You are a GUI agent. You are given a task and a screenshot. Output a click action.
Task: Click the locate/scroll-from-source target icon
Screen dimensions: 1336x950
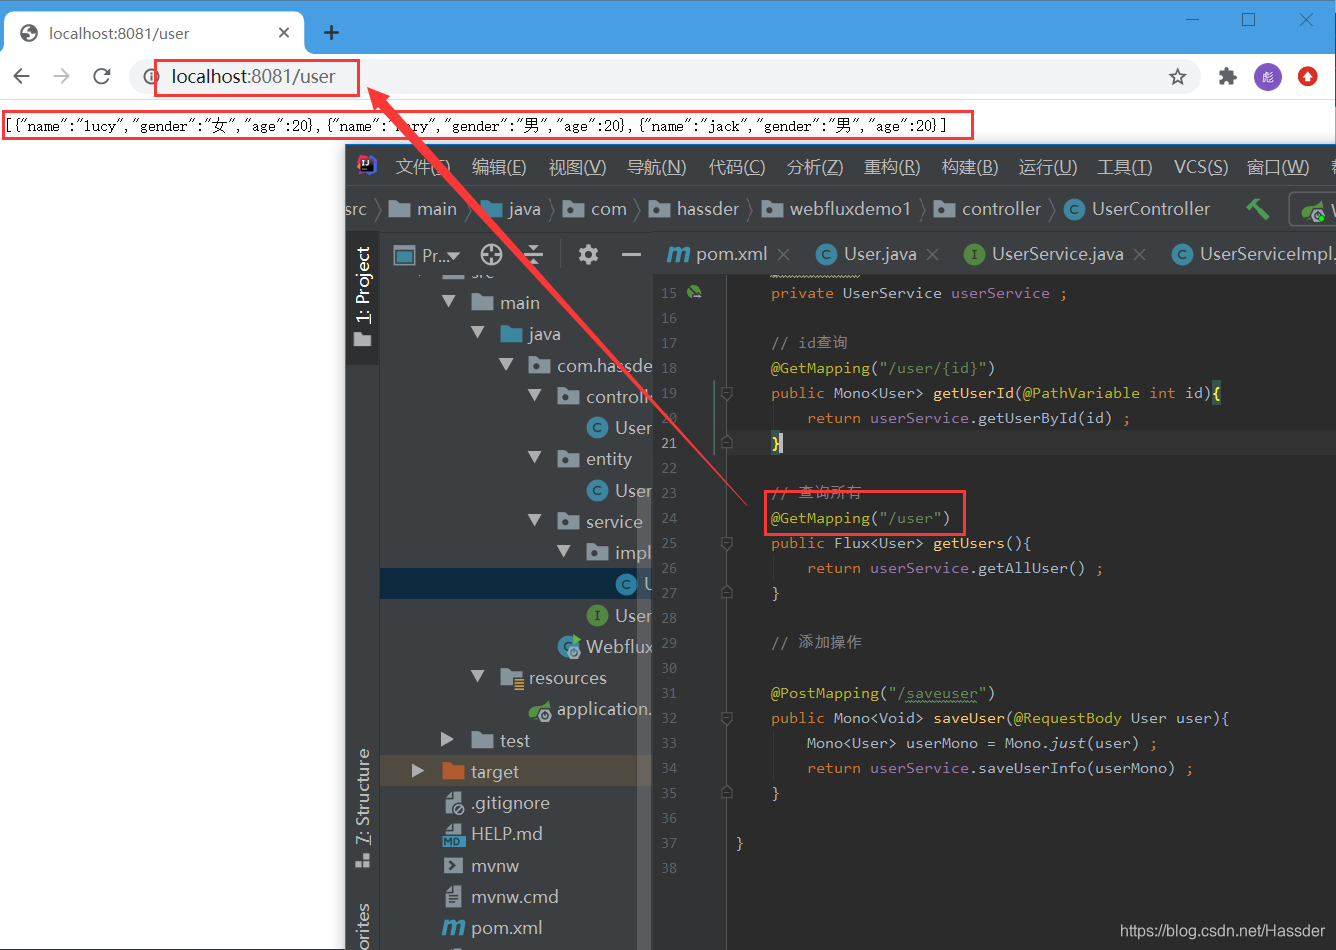[x=491, y=254]
